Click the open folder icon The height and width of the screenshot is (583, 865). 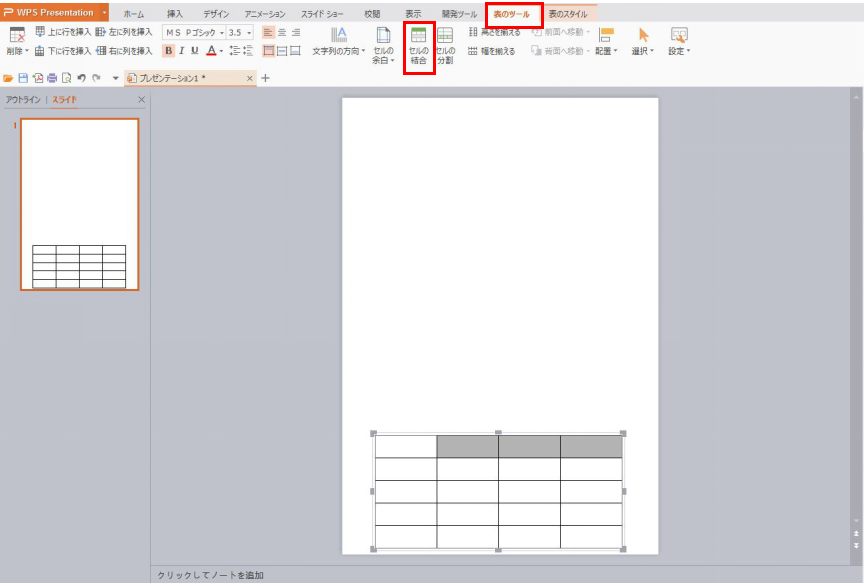pyautogui.click(x=9, y=78)
